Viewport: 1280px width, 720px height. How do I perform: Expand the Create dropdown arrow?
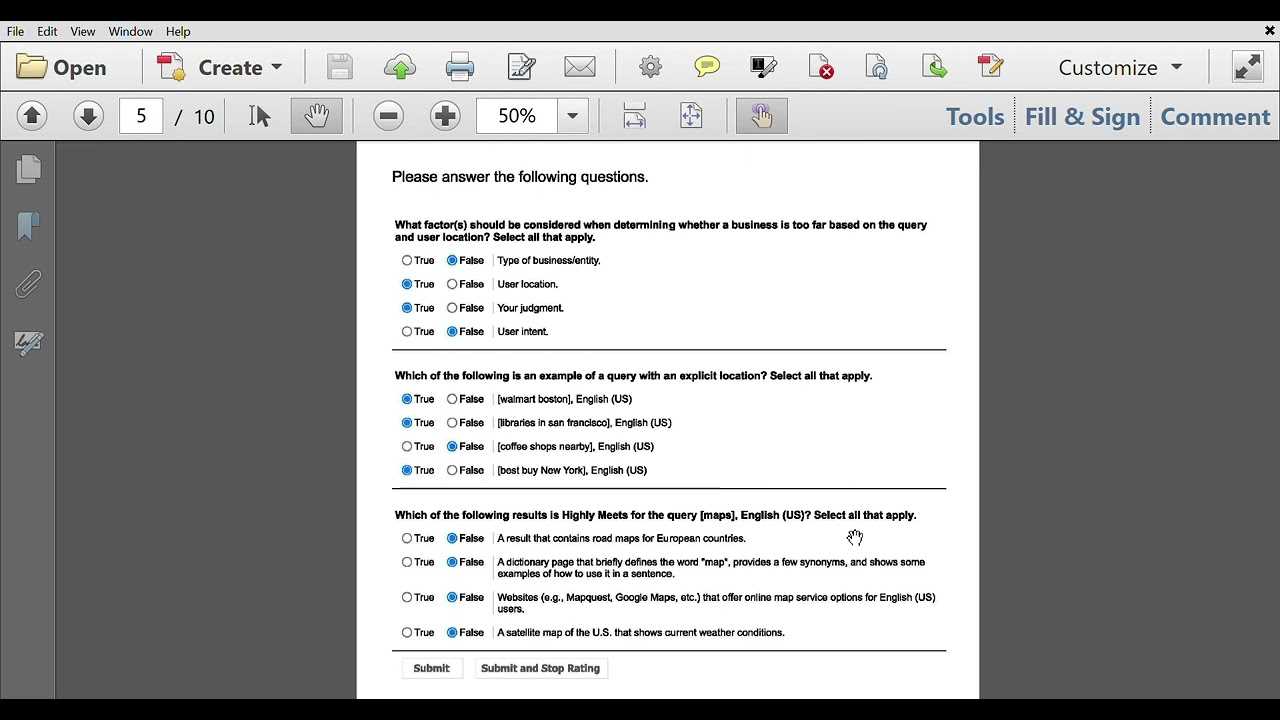click(277, 67)
